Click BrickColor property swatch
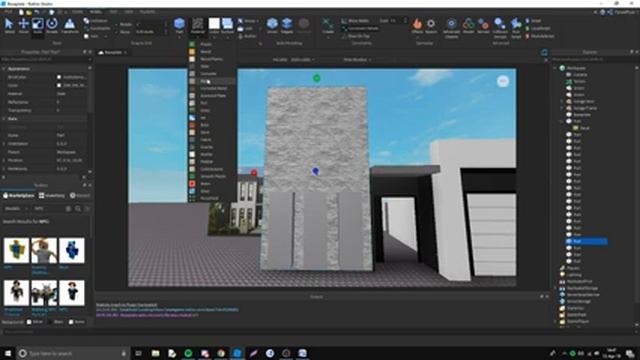This screenshot has width=640, height=360. [x=59, y=77]
